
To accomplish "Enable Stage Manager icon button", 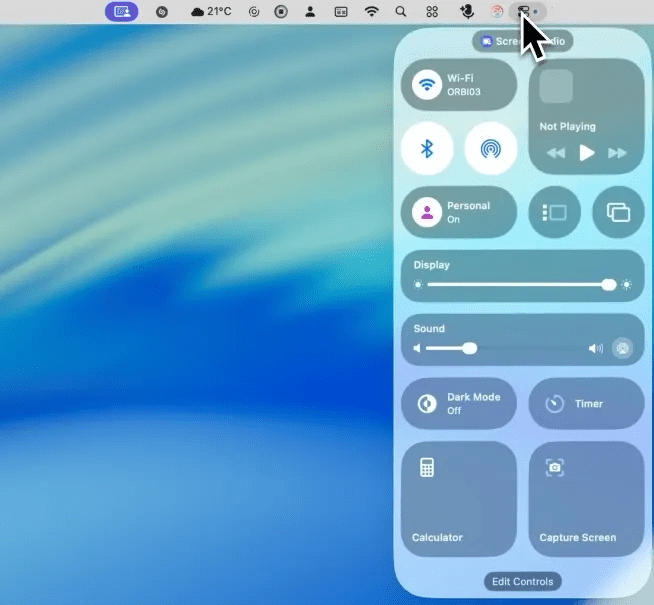I will coord(554,212).
